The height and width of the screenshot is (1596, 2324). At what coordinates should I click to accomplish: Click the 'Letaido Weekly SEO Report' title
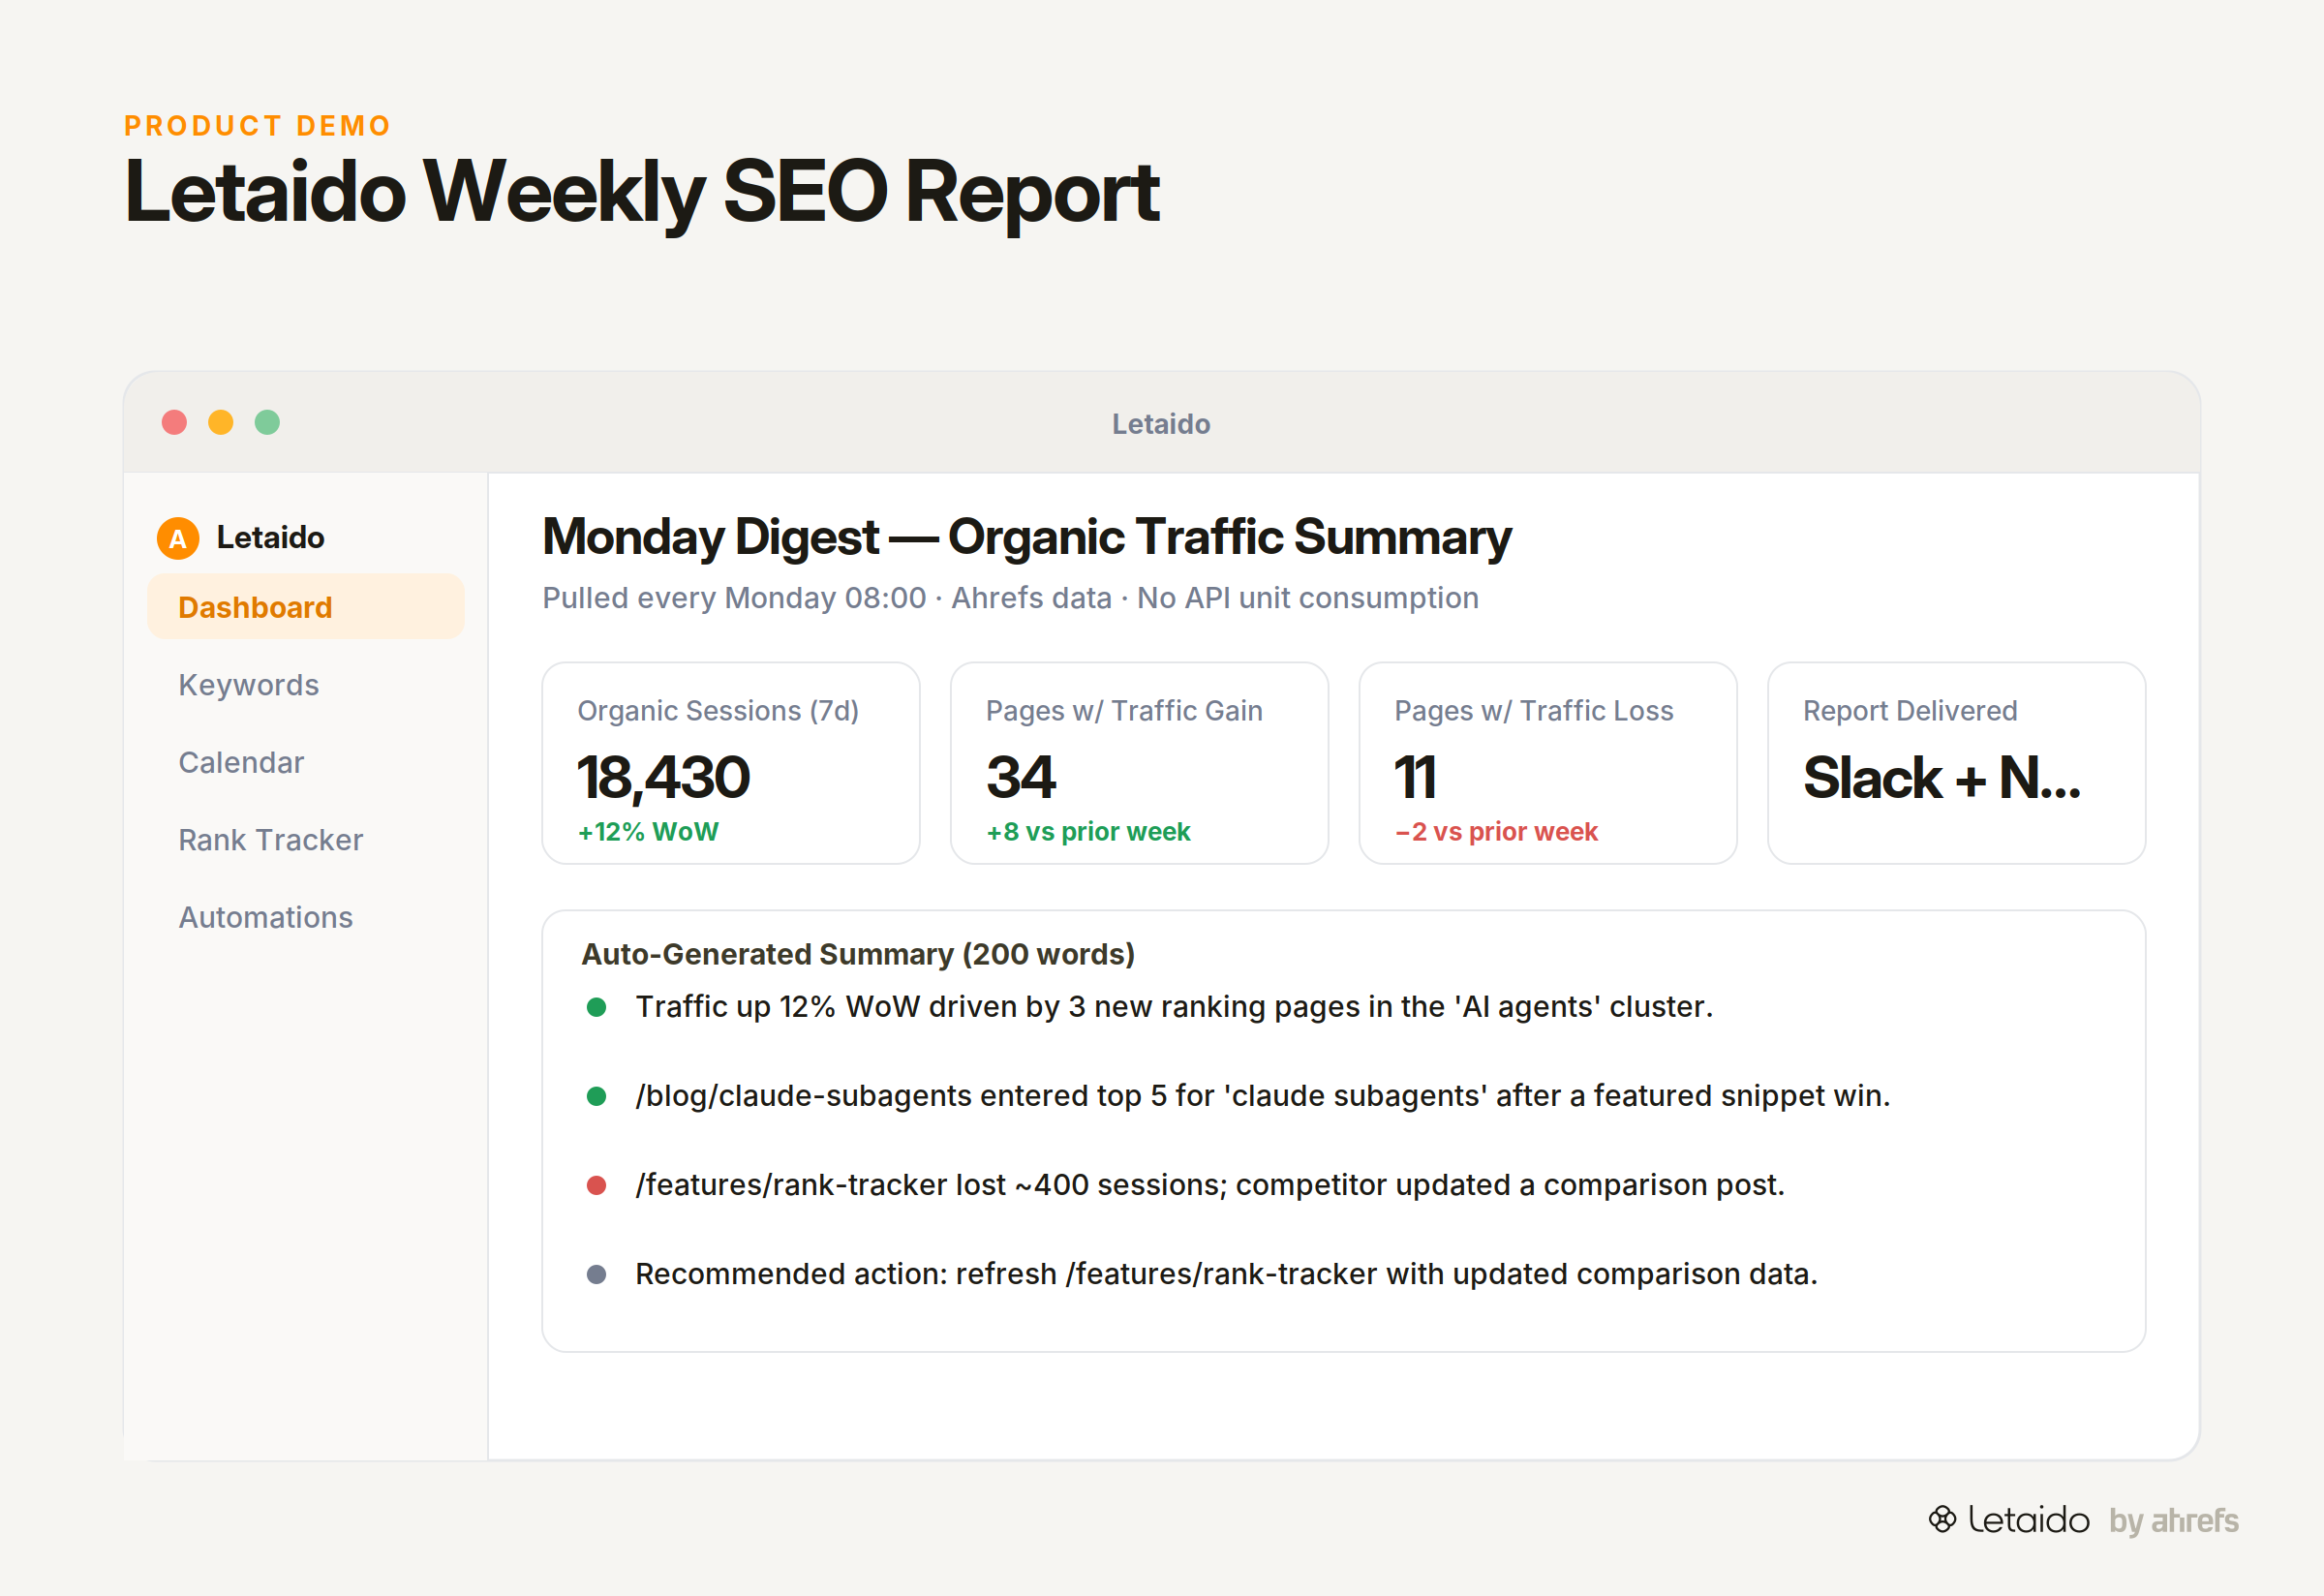tap(641, 191)
